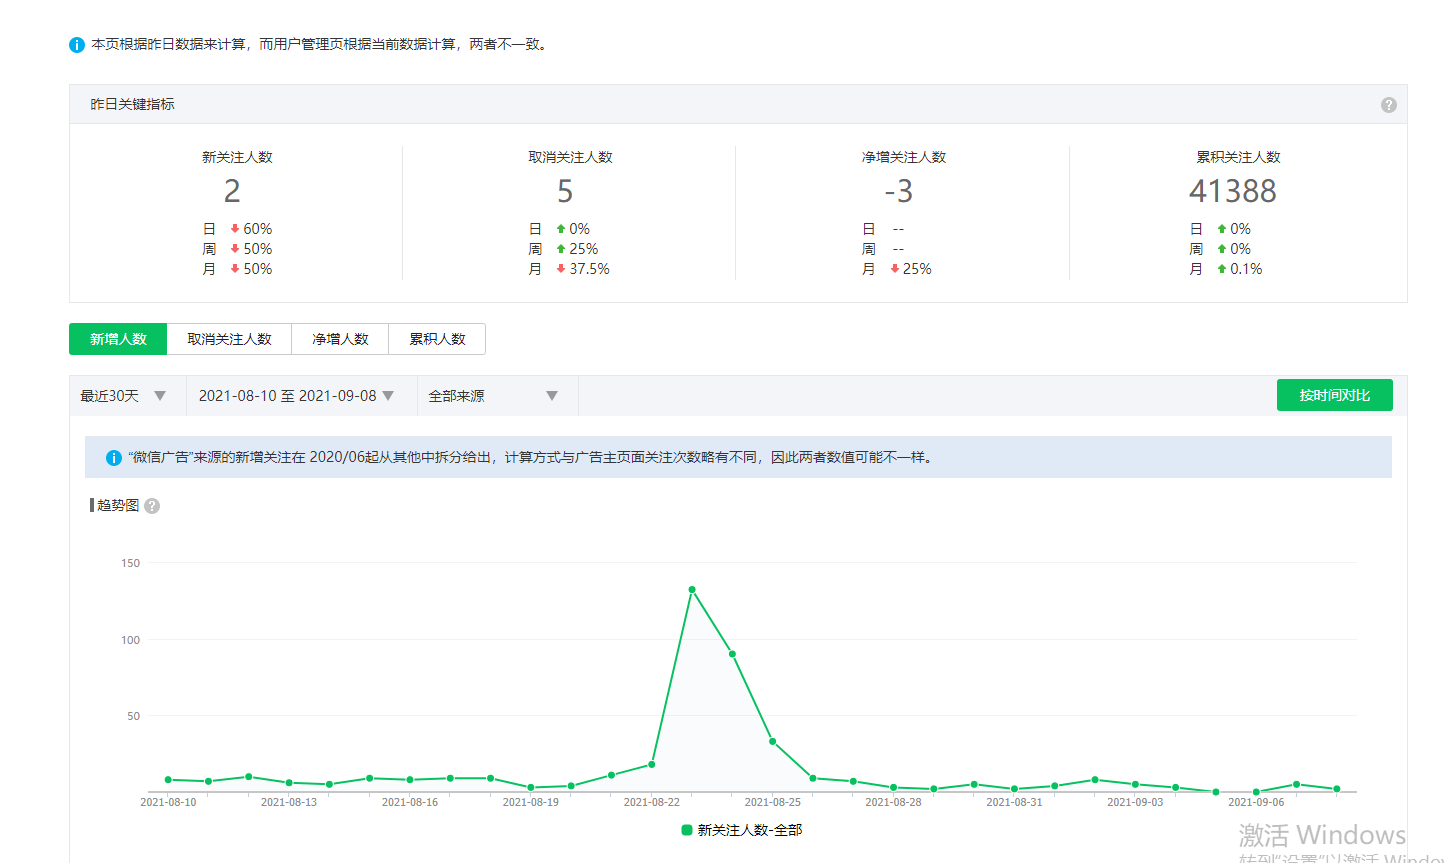Viewport: 1445px width, 863px height.
Task: Open the 全部来源 source dropdown
Action: 492,396
